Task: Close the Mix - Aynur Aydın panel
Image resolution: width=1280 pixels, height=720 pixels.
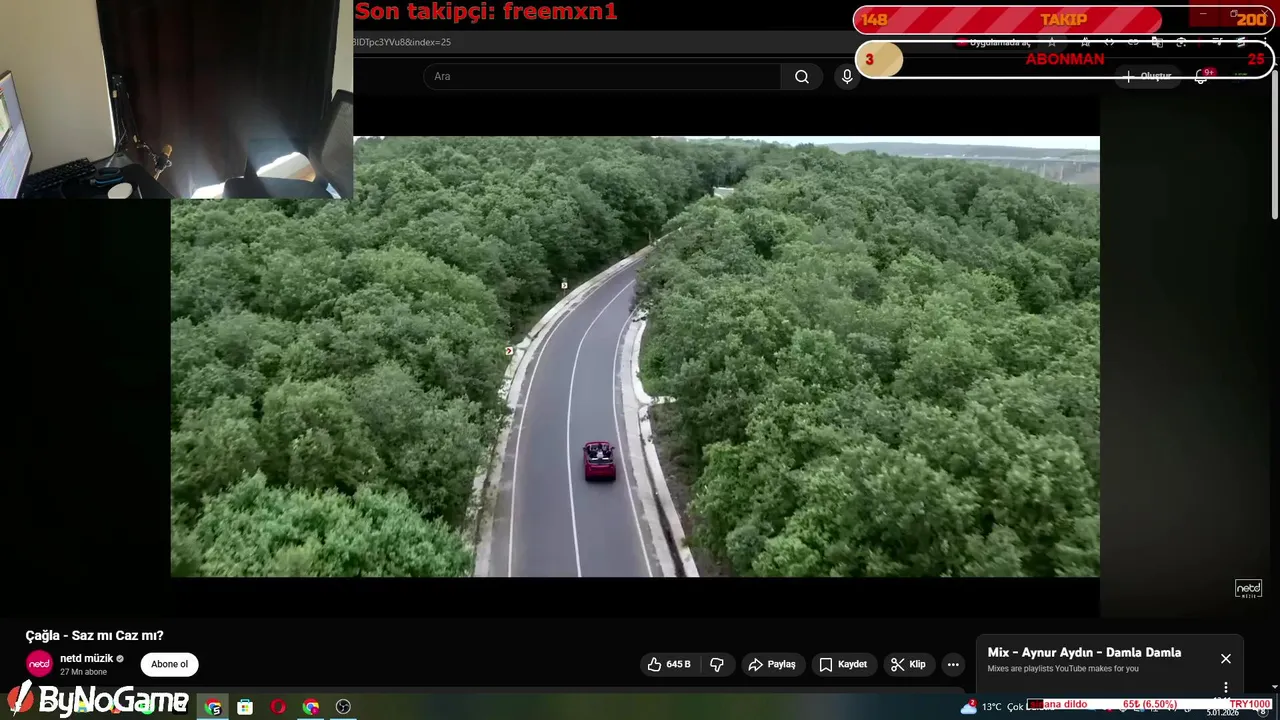Action: [1225, 659]
